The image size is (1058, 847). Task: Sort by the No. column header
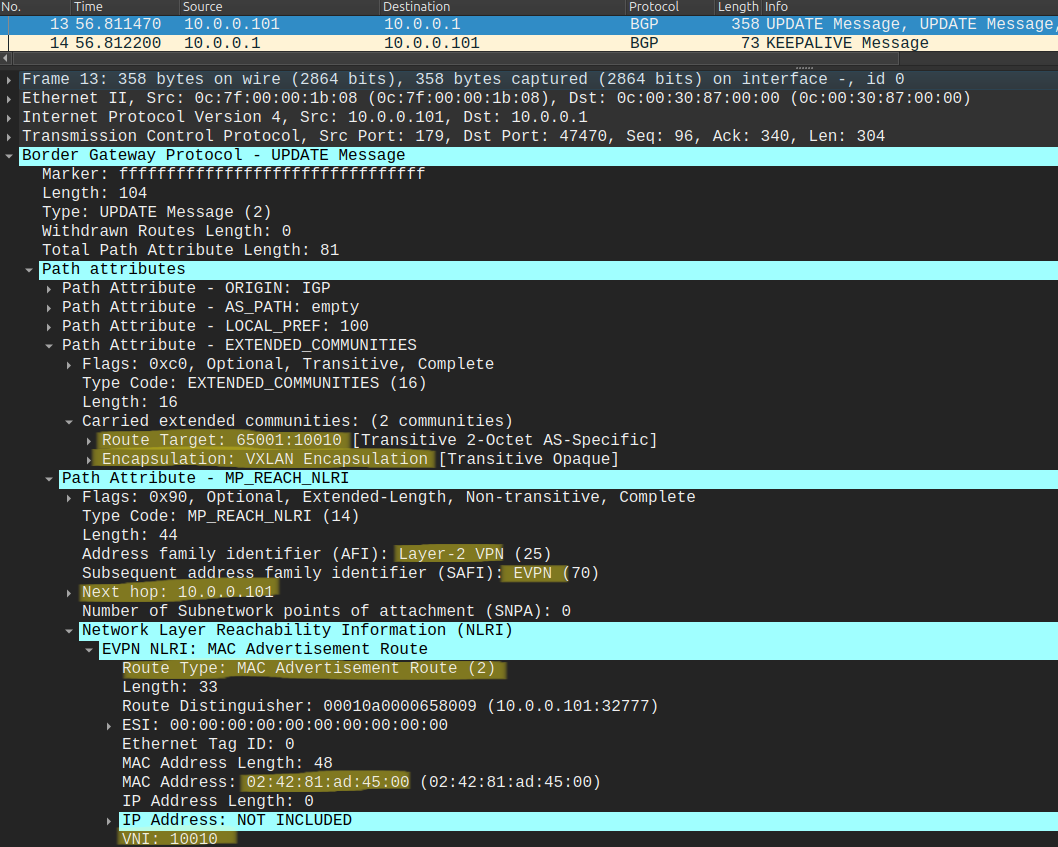[x=34, y=7]
